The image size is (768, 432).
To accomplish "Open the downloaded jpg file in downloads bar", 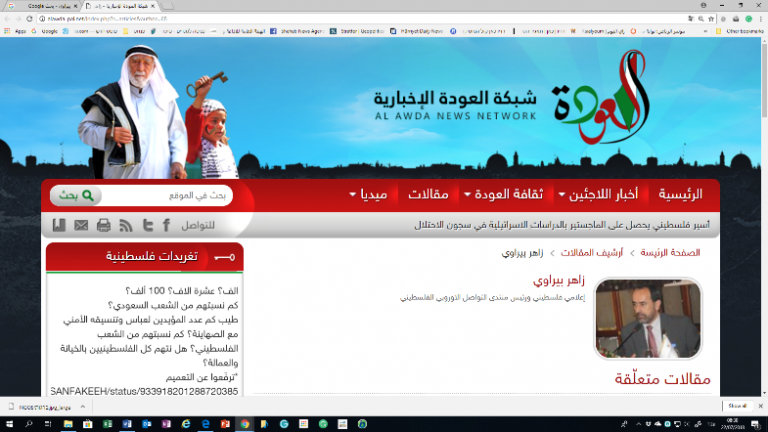I will (x=40, y=407).
